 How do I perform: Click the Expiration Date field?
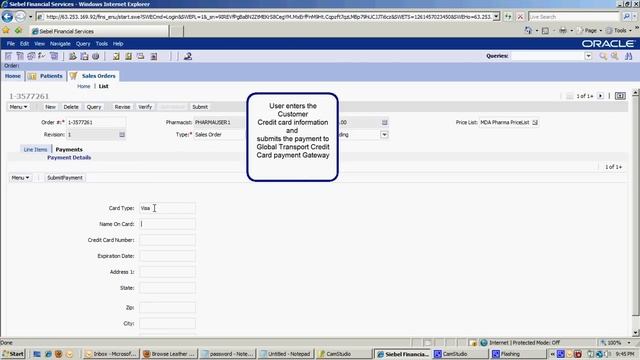pos(167,256)
